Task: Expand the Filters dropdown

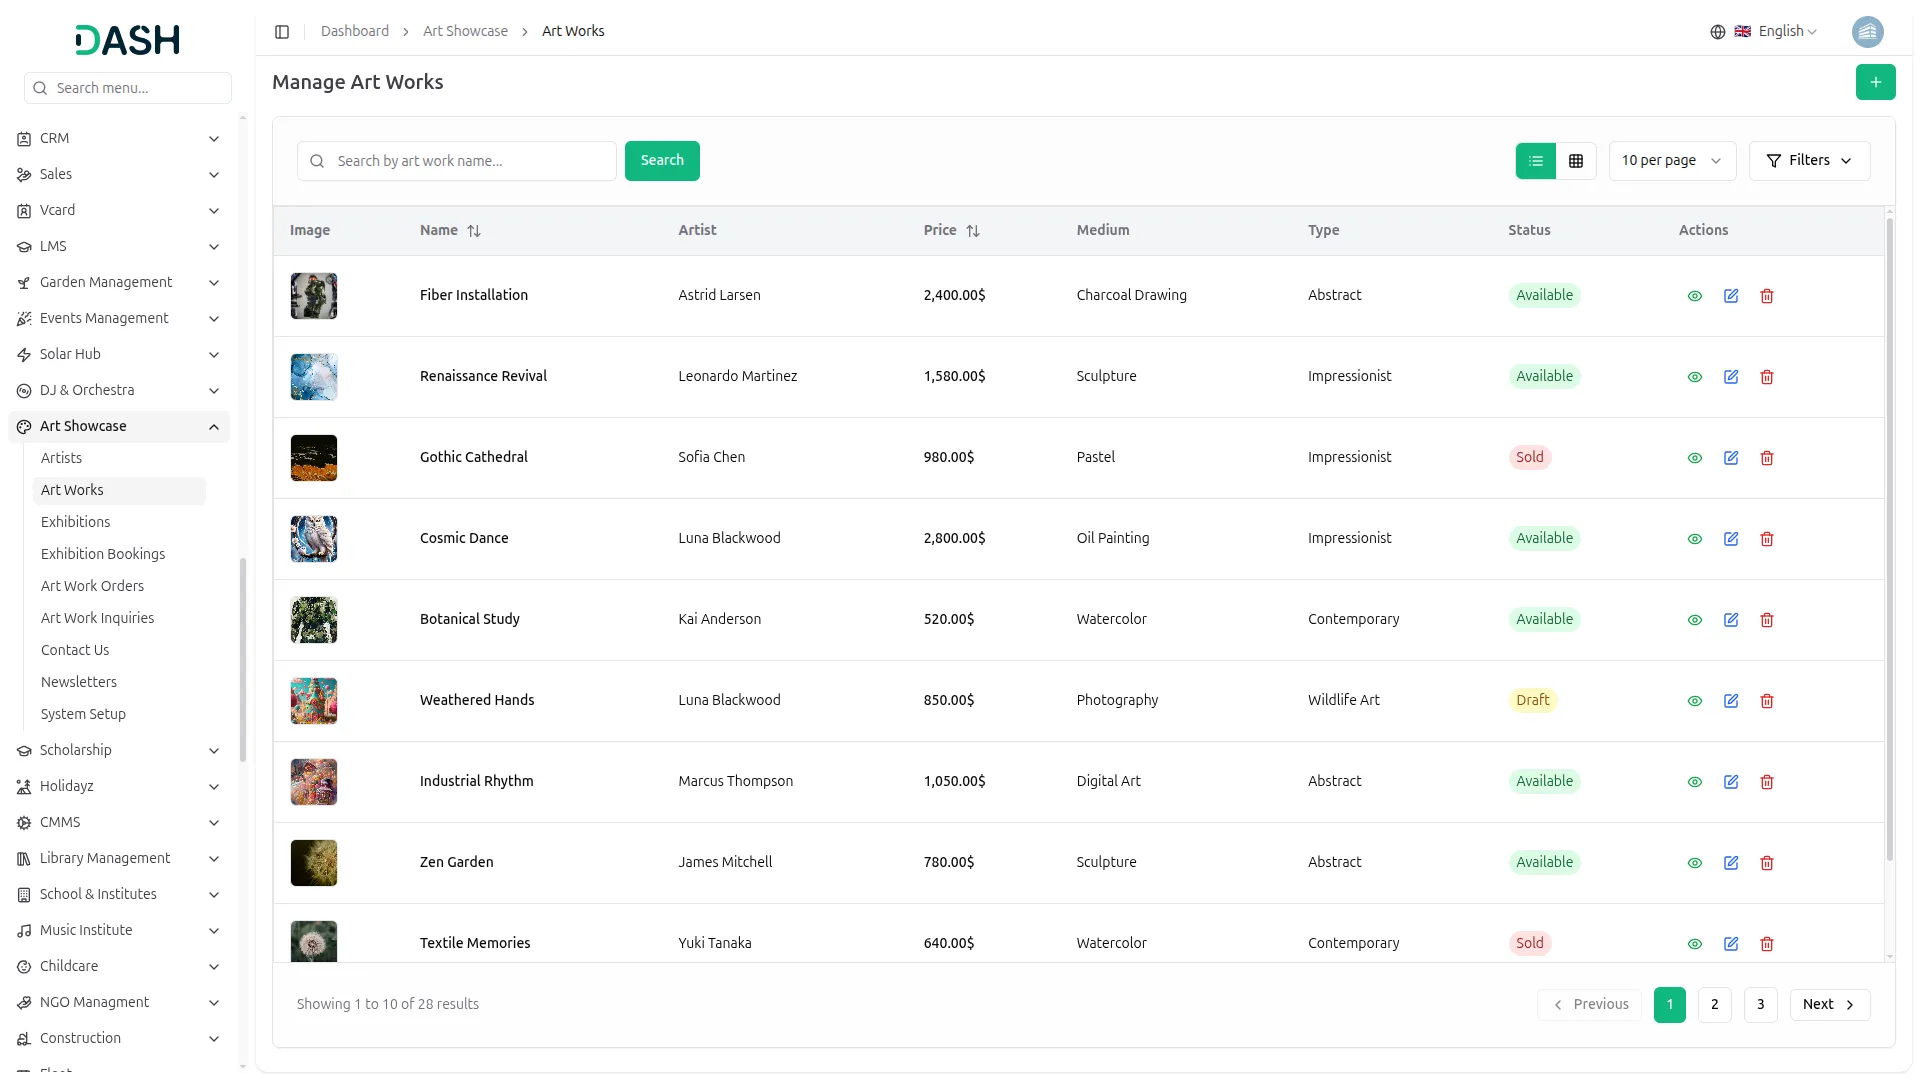Action: coord(1809,161)
